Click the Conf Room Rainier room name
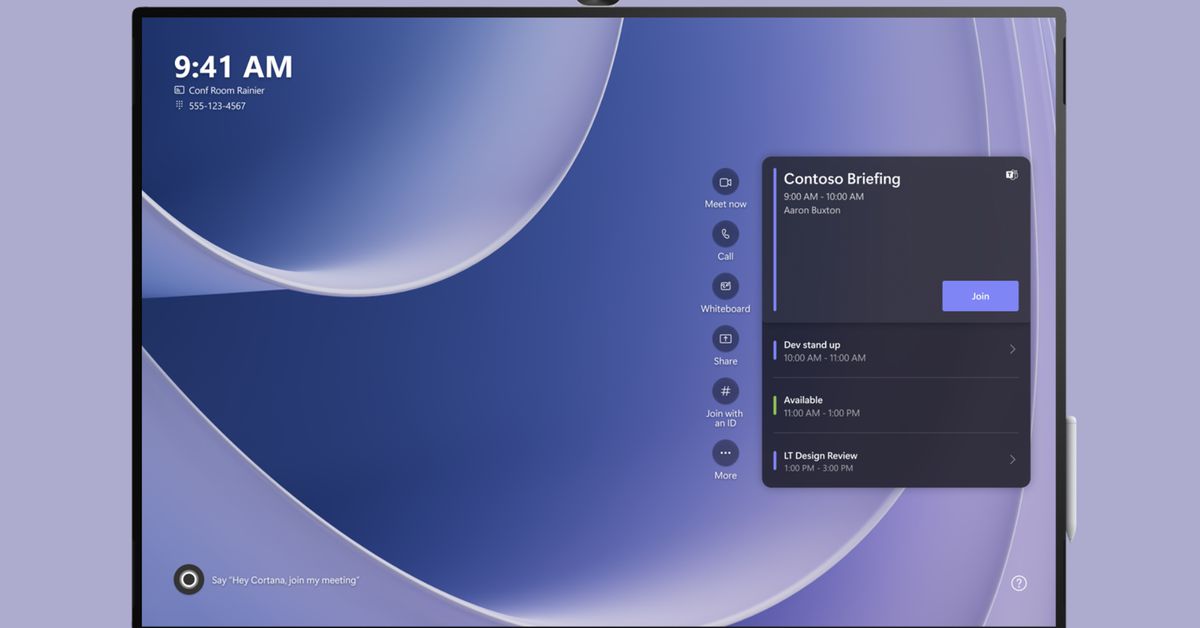Viewport: 1200px width, 628px height. click(x=227, y=91)
